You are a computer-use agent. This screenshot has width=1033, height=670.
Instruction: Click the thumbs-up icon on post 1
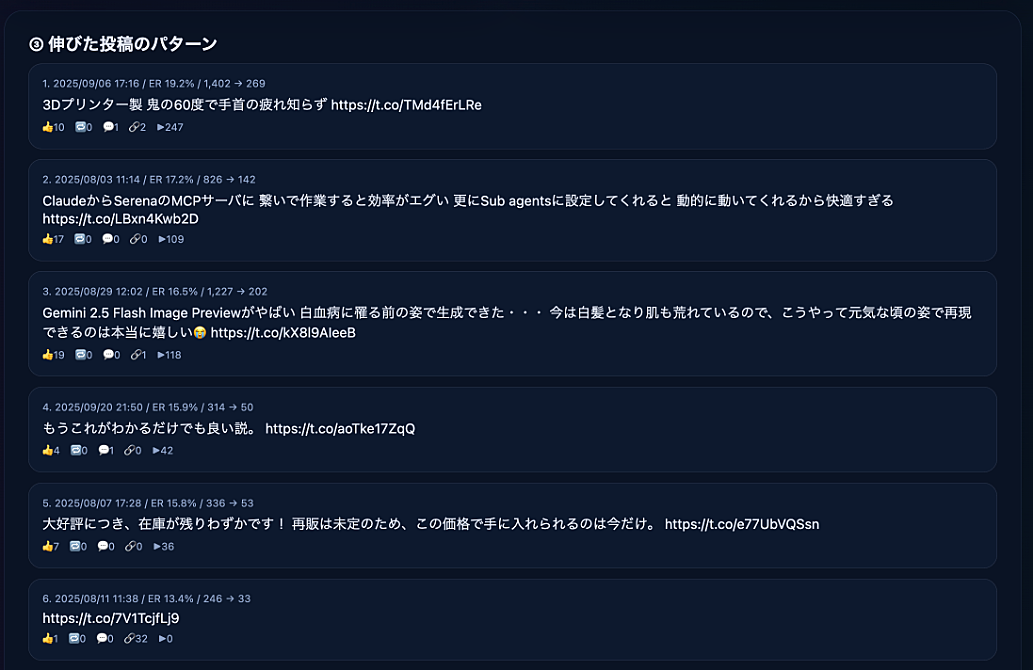point(47,127)
